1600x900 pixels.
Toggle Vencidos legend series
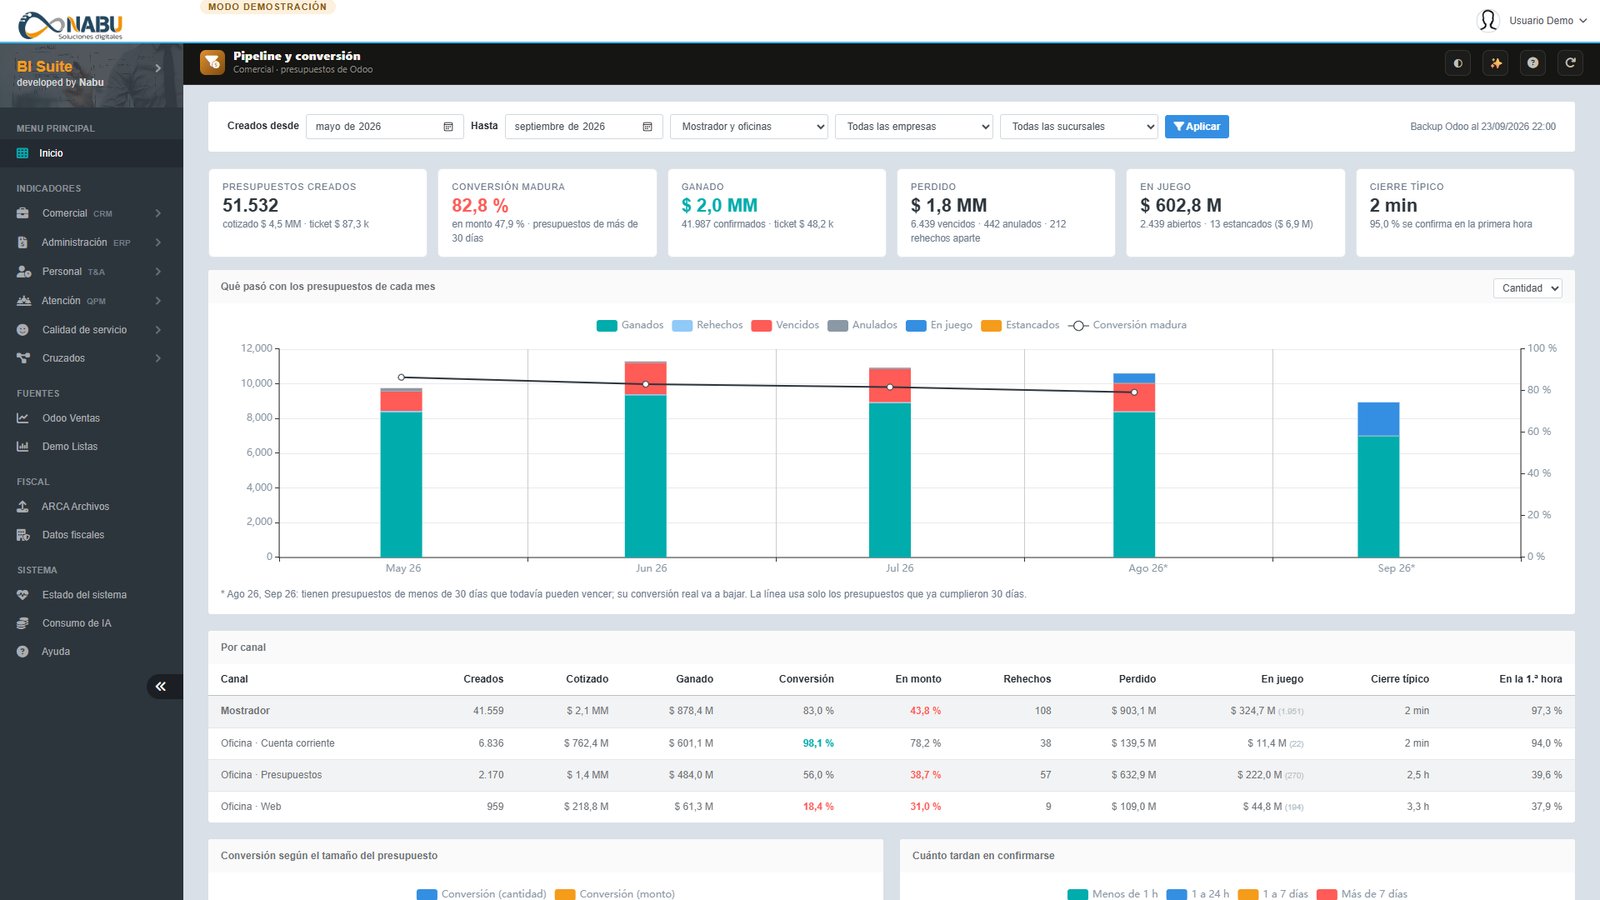click(785, 325)
